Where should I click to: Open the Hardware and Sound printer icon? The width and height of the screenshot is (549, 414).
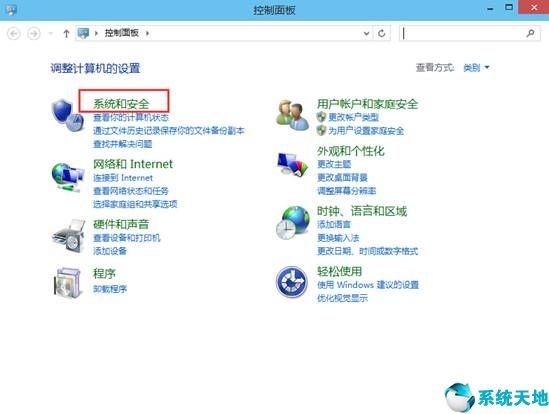coord(69,236)
